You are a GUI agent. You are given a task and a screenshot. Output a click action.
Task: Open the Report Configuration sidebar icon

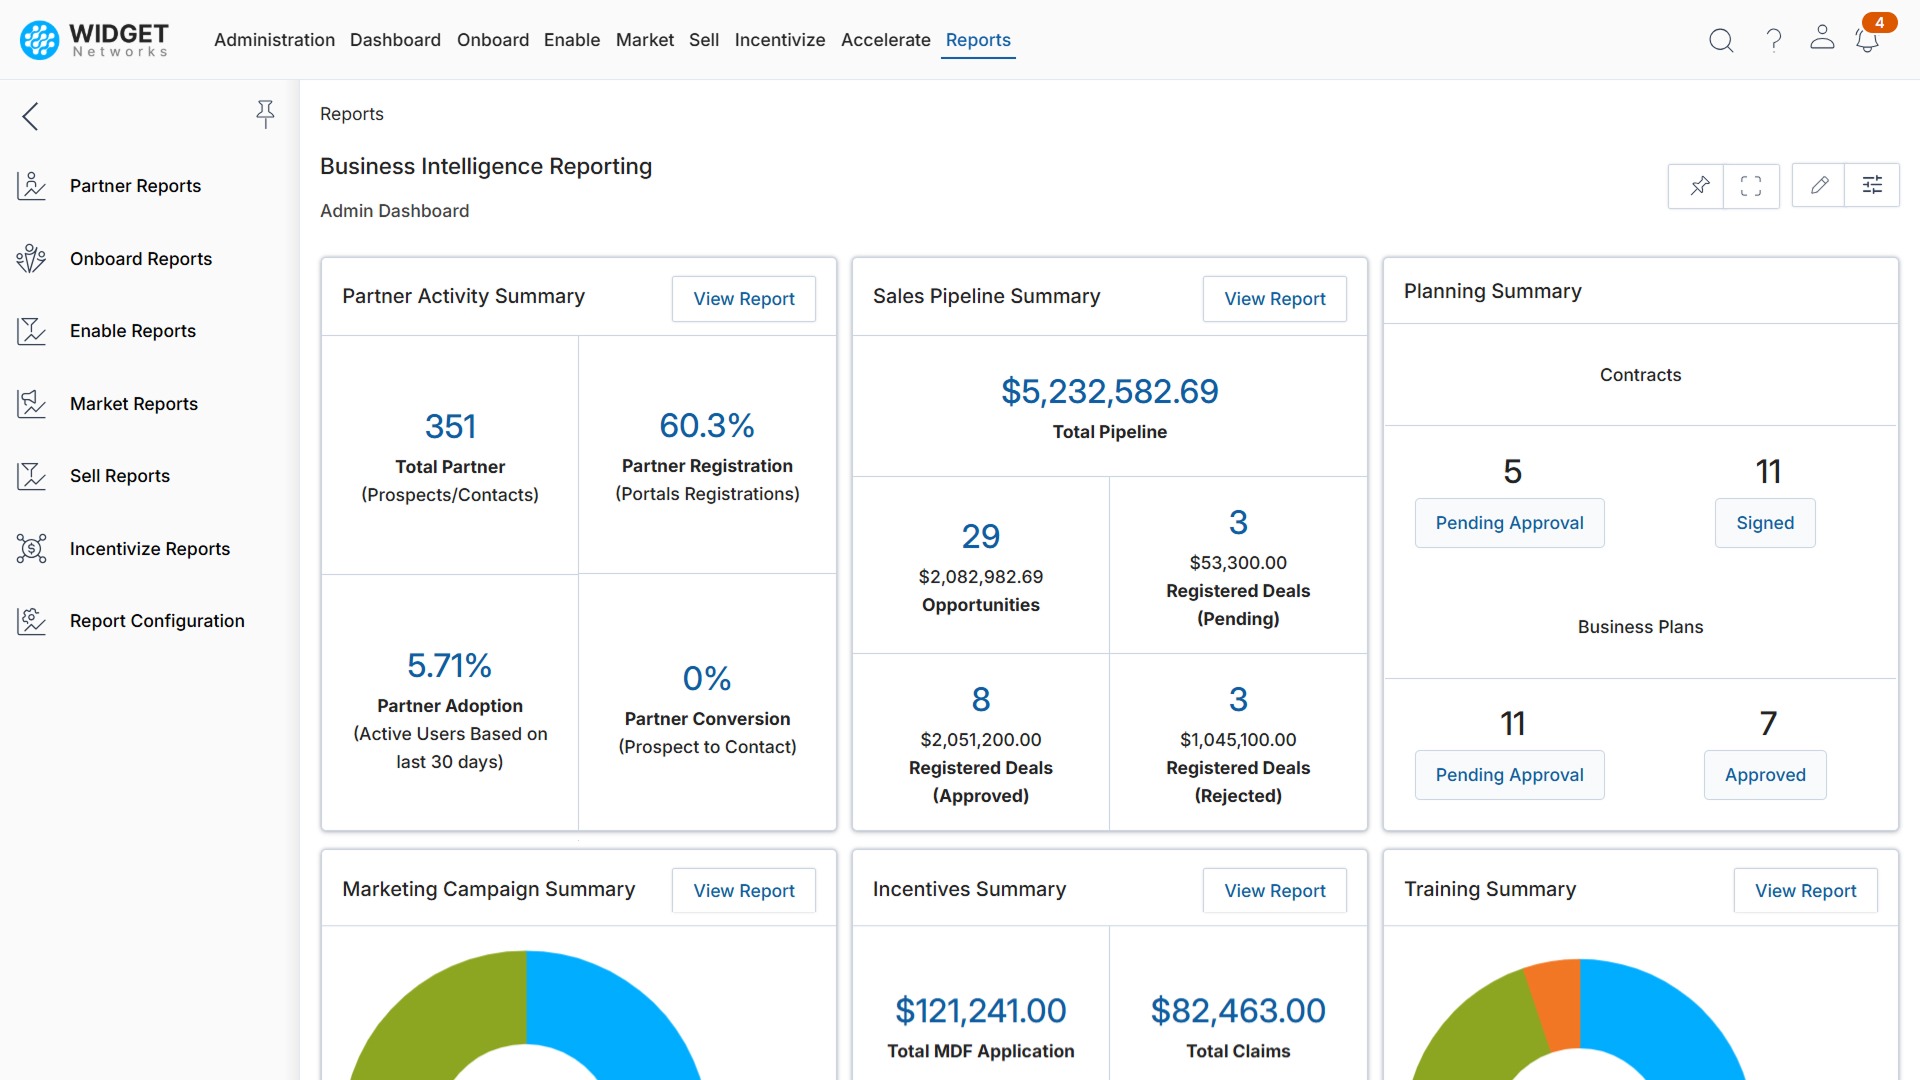coord(31,620)
